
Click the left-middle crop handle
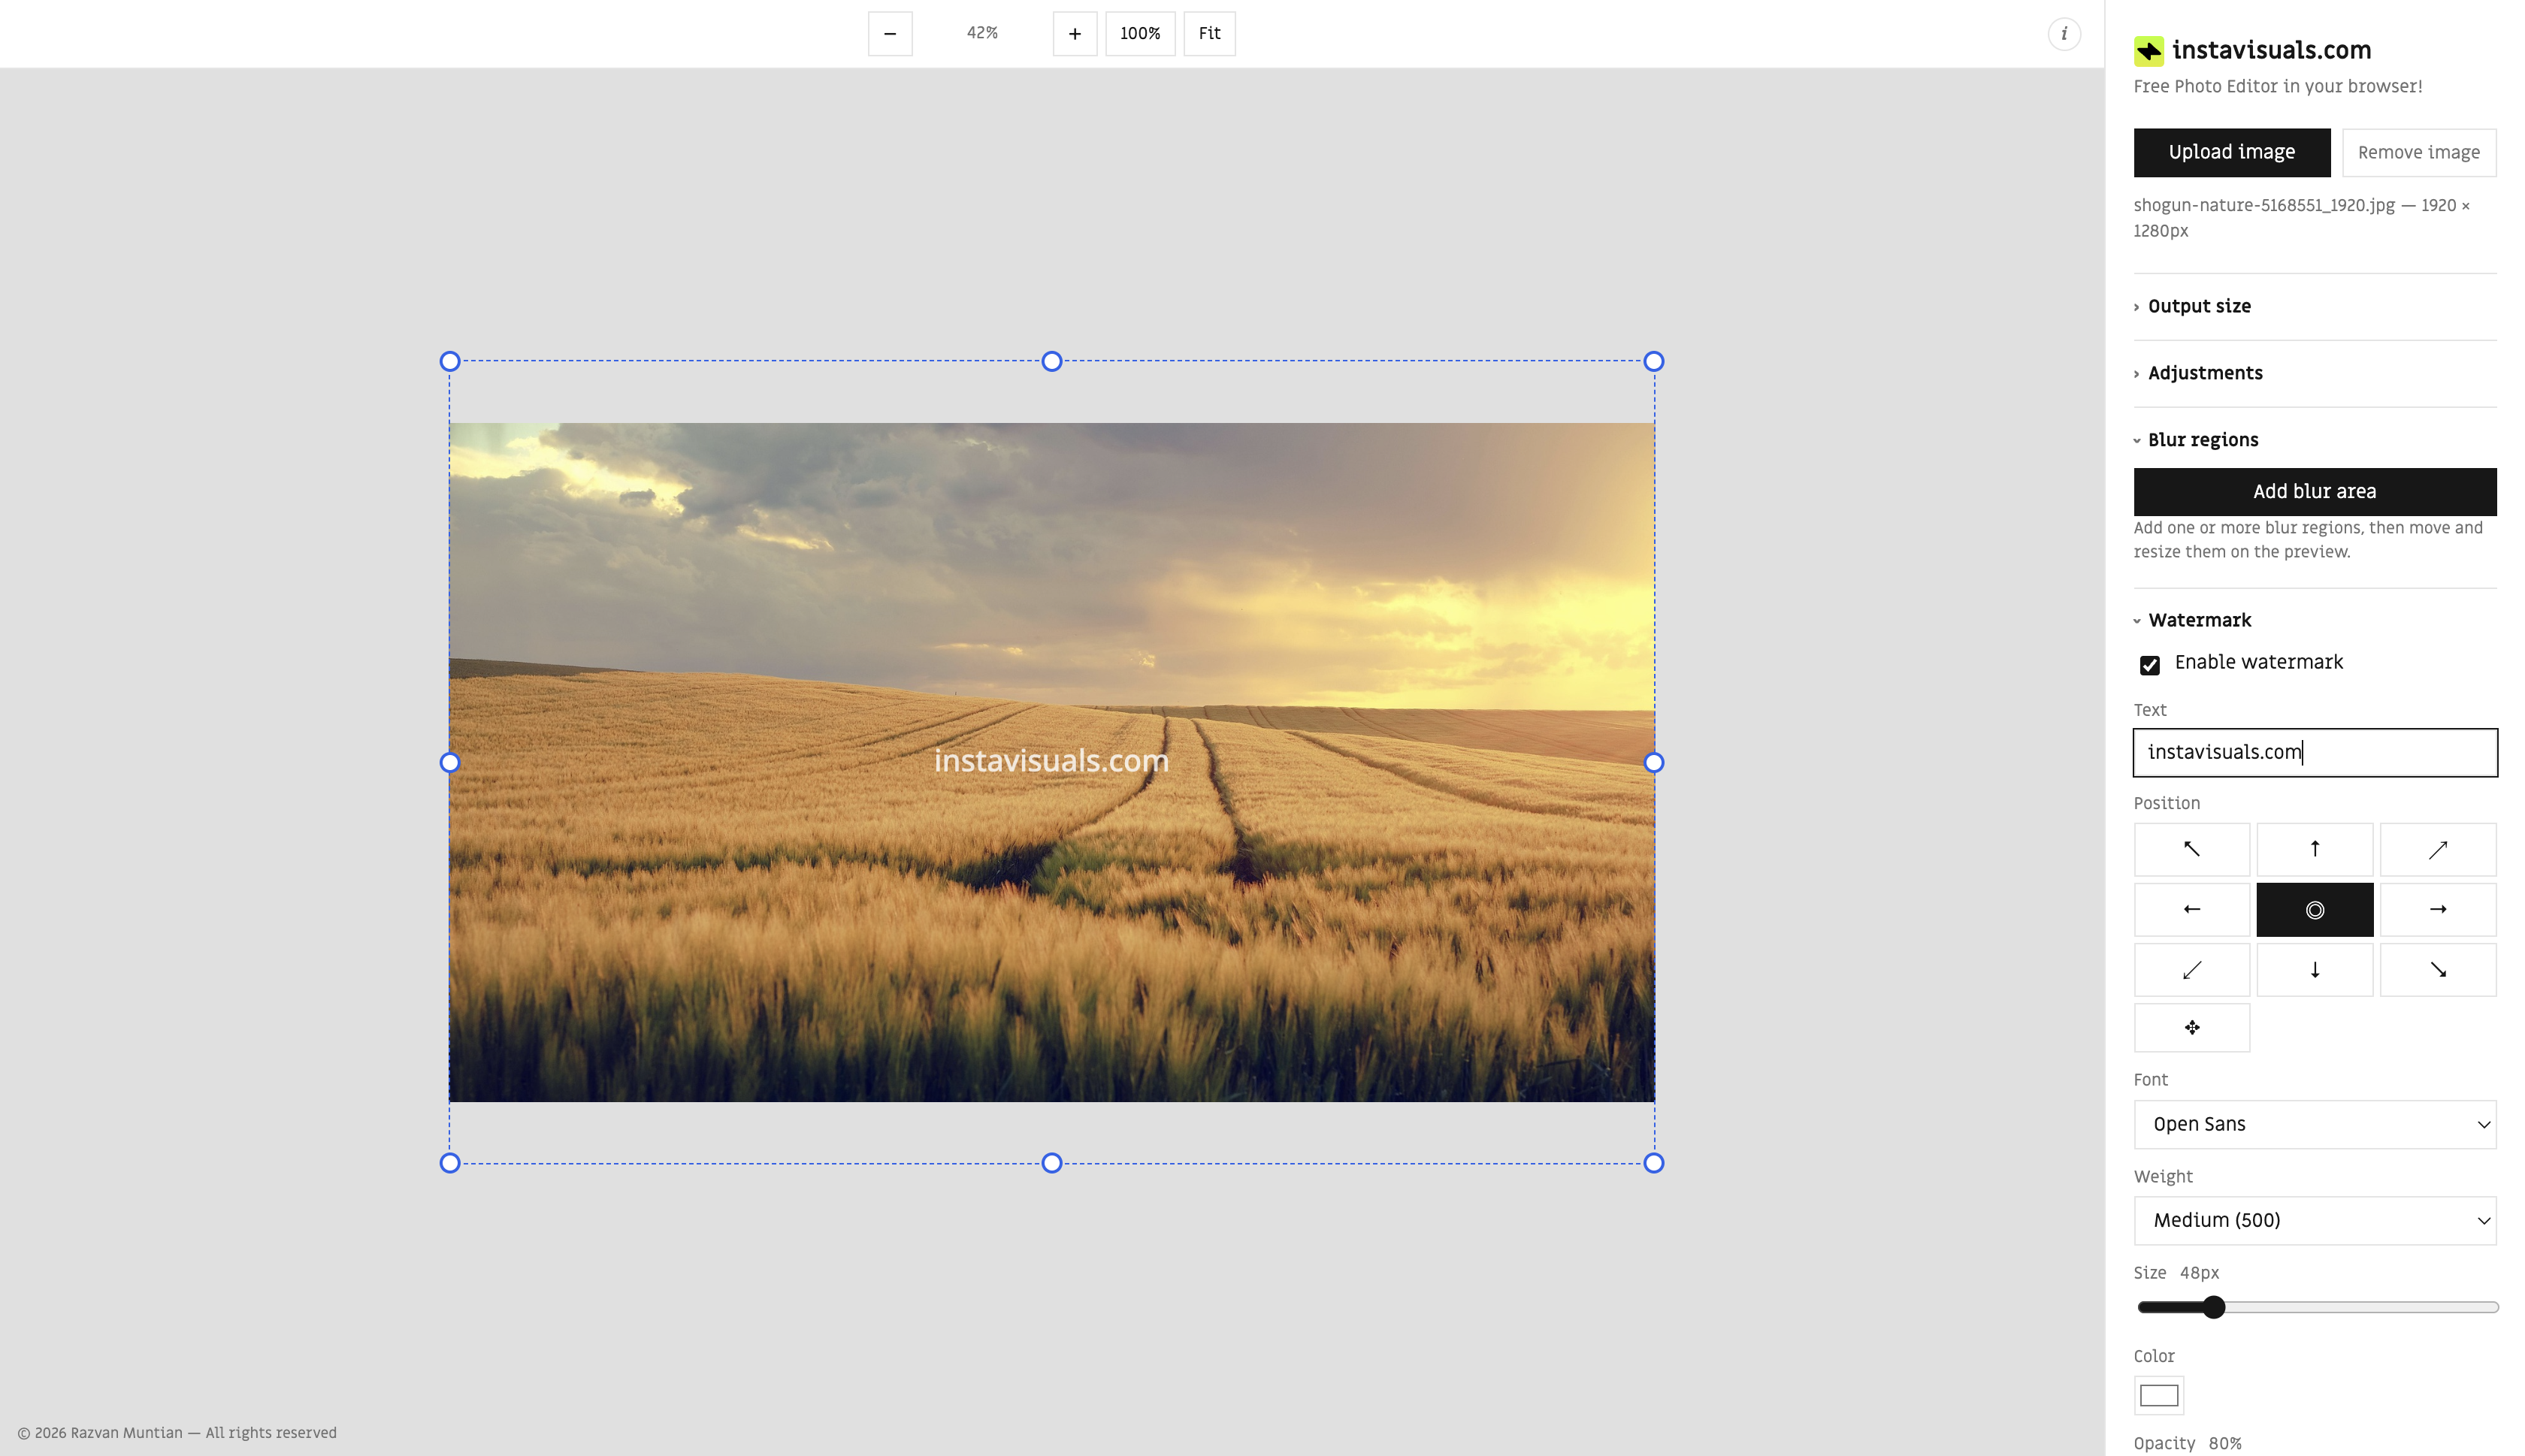[450, 762]
